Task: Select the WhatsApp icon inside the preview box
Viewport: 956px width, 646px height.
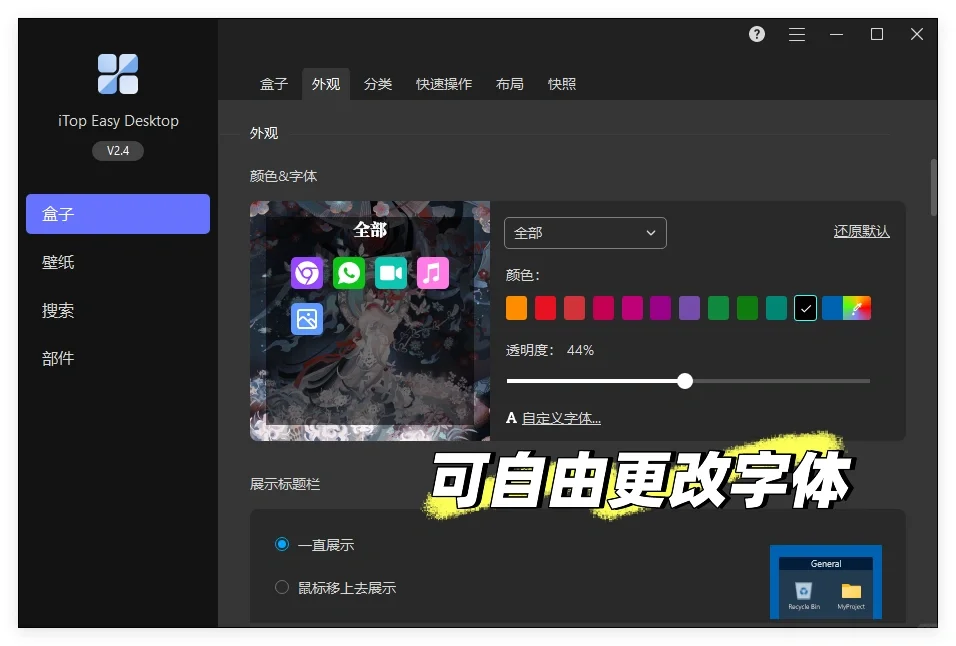Action: [x=348, y=272]
